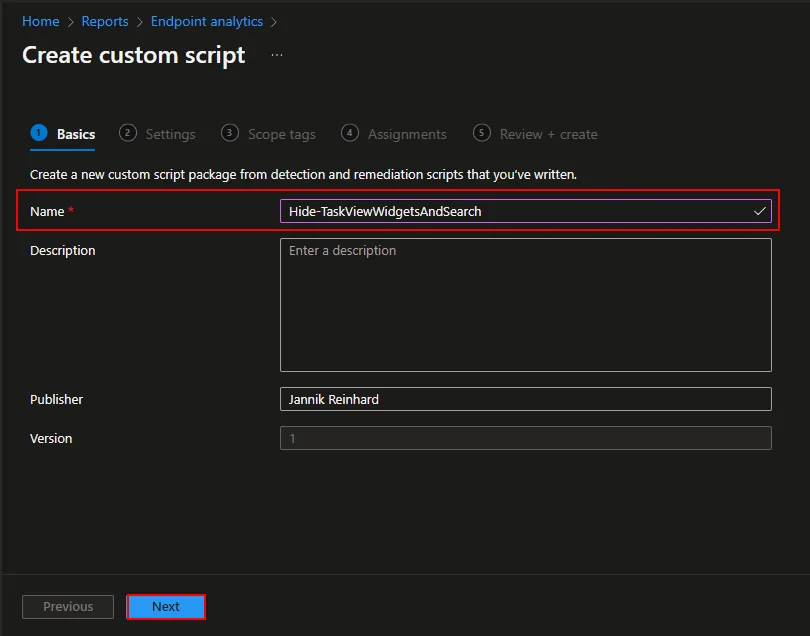
Task: Click the Publisher input field
Action: pos(525,399)
